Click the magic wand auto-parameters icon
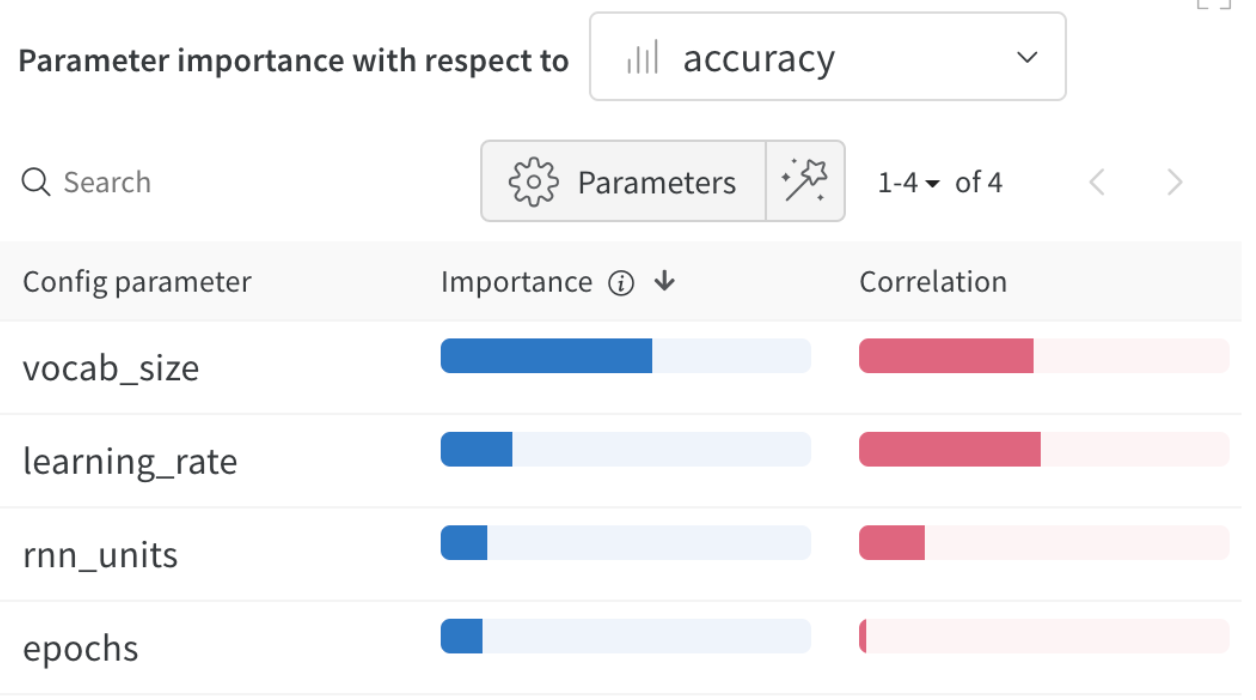The width and height of the screenshot is (1256, 700). tap(805, 181)
